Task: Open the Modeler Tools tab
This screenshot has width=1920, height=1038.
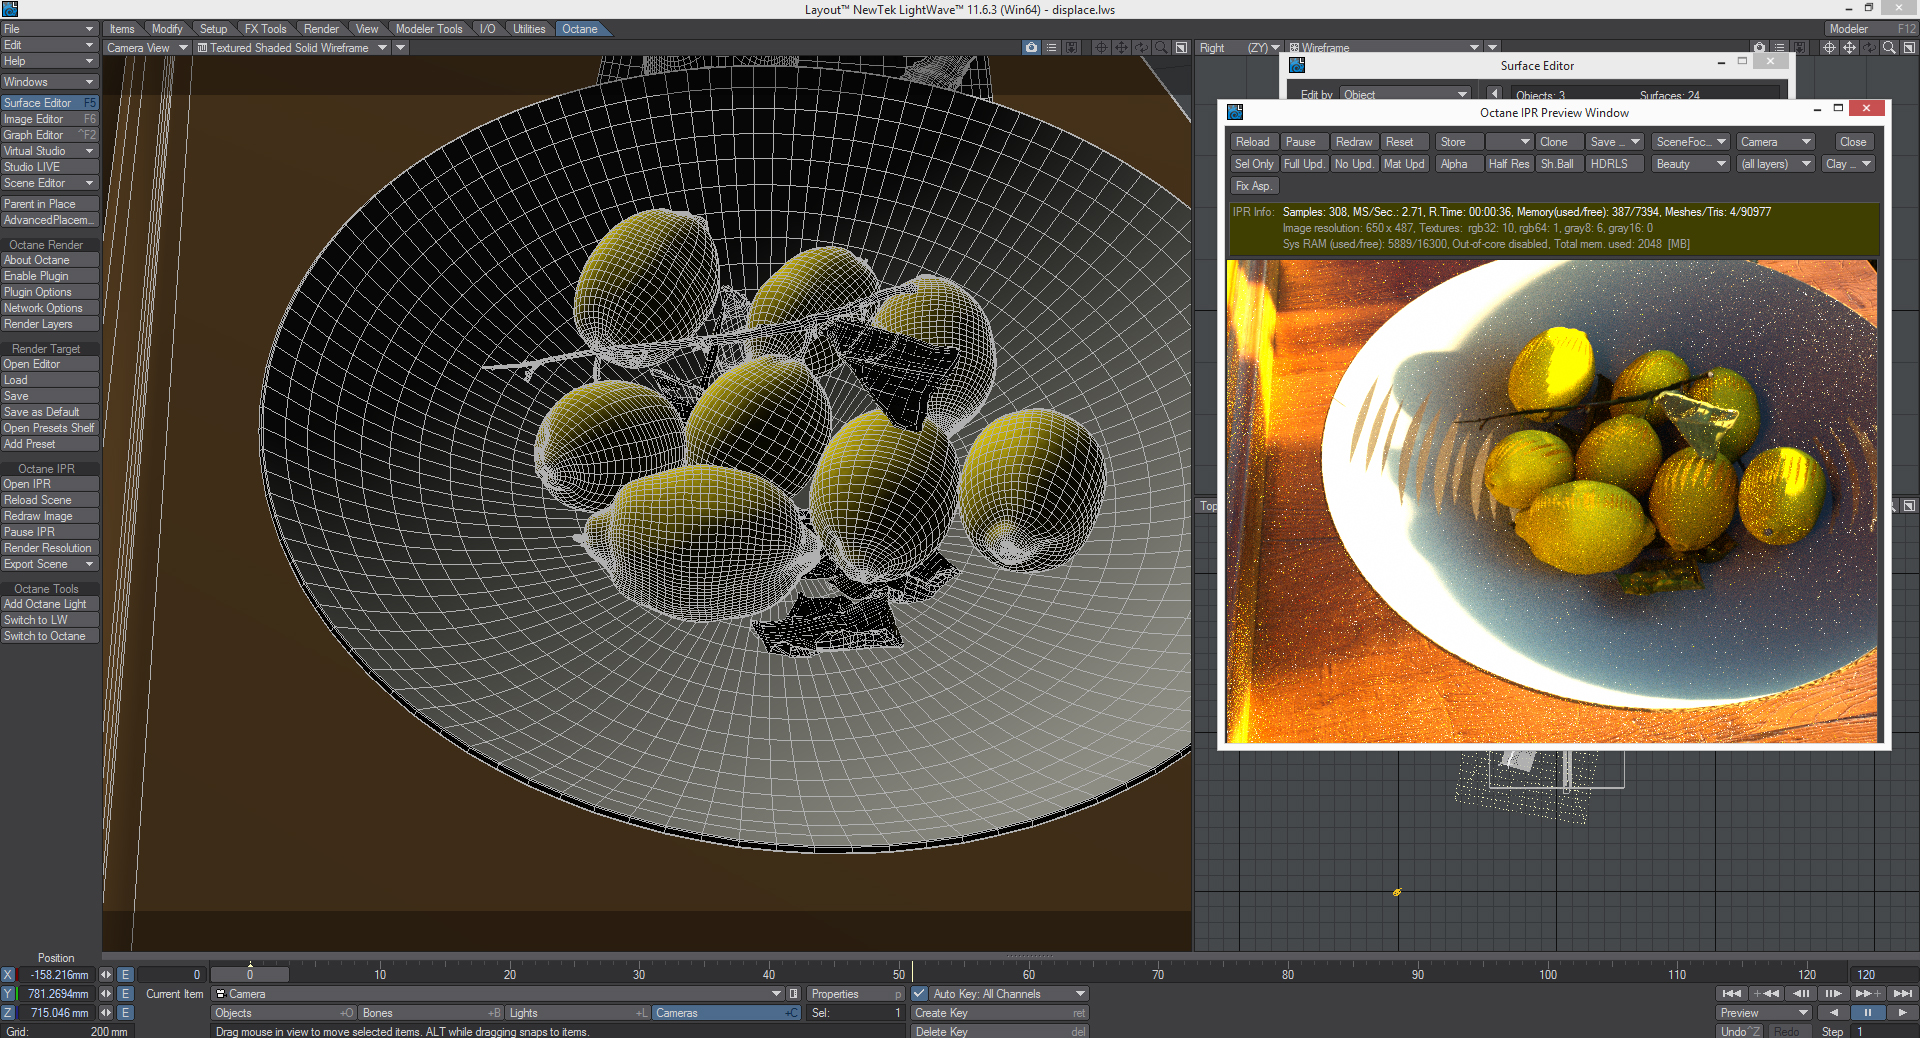Action: click(x=429, y=29)
